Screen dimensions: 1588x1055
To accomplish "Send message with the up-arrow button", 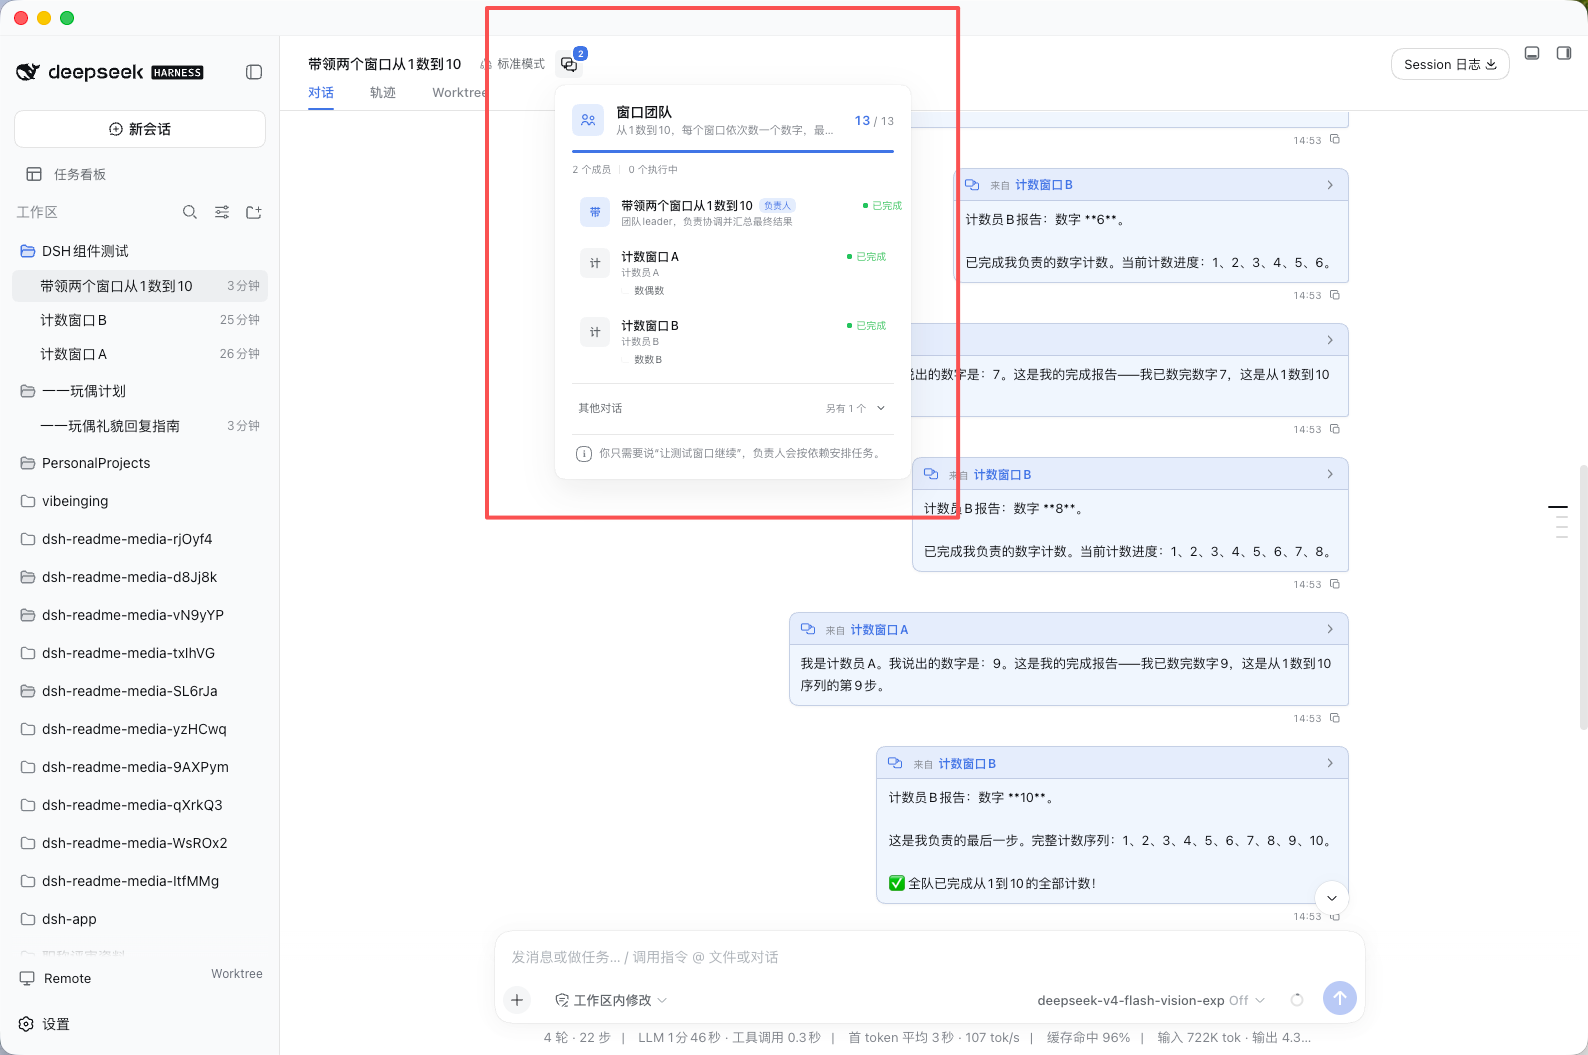I will click(x=1340, y=998).
